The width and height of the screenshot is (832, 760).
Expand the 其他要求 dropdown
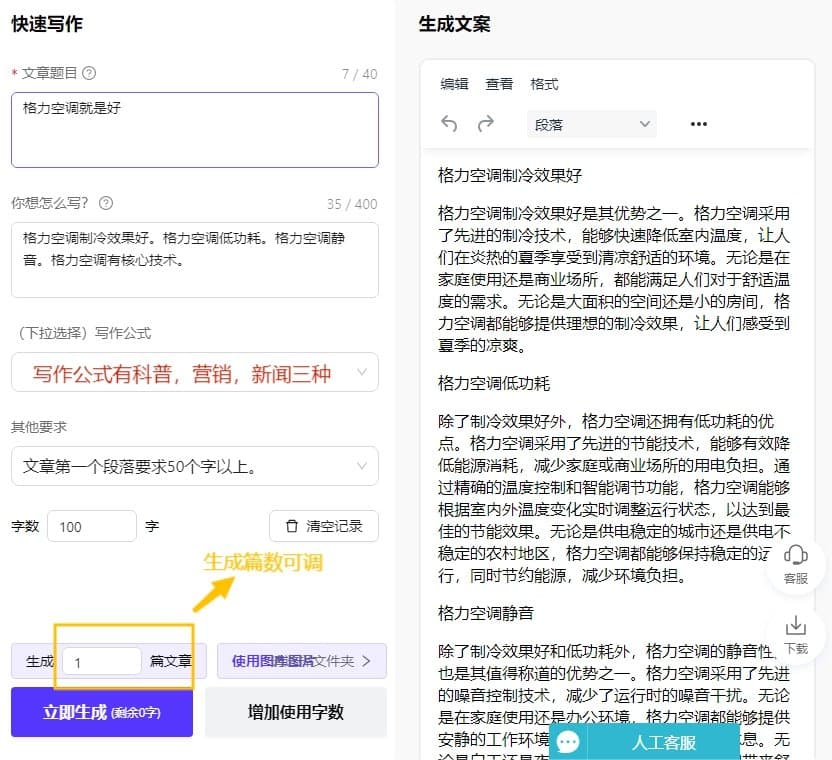pos(195,467)
